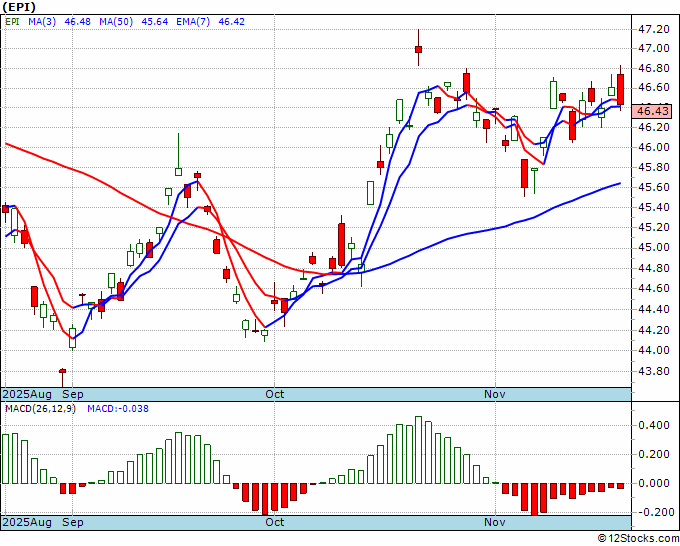Click the Oct marker on price chart axis

[x=275, y=394]
